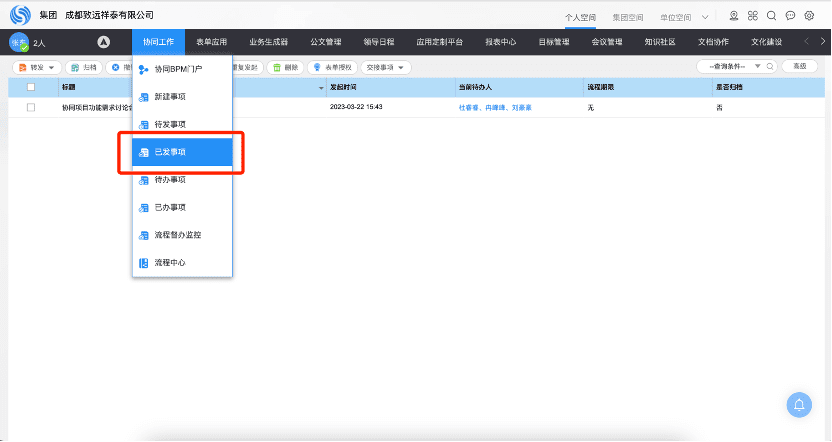Open the settings gear icon

tap(809, 16)
